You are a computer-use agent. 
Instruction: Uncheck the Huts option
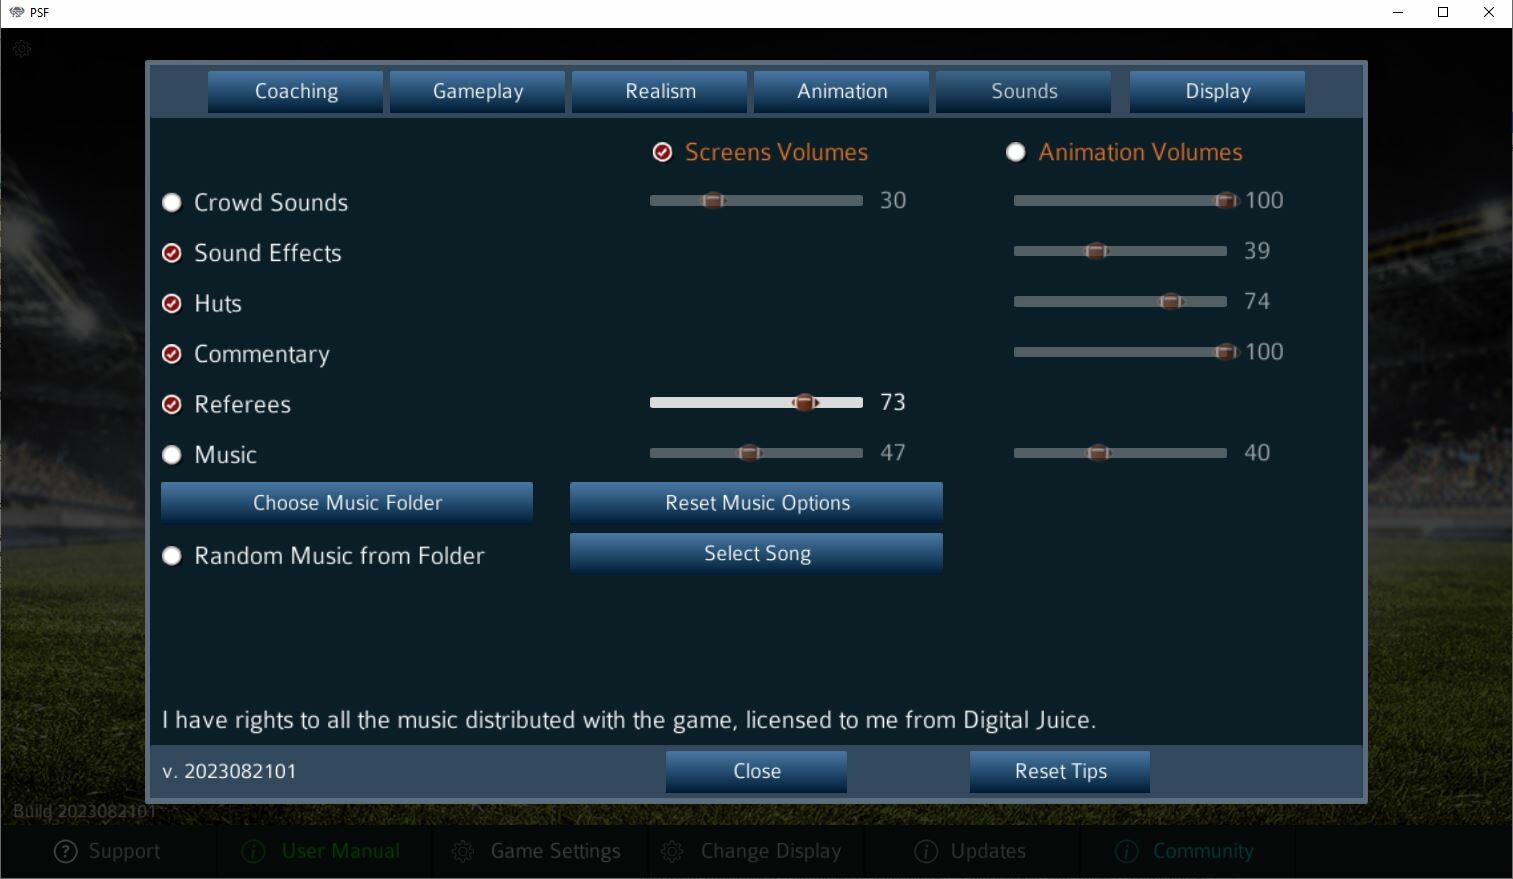(171, 303)
